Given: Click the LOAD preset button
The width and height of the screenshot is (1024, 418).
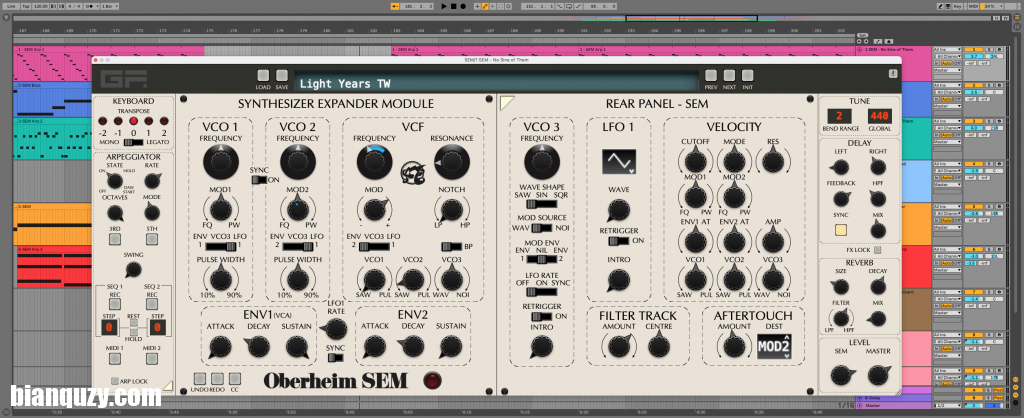Looking at the screenshot, I should (263, 76).
